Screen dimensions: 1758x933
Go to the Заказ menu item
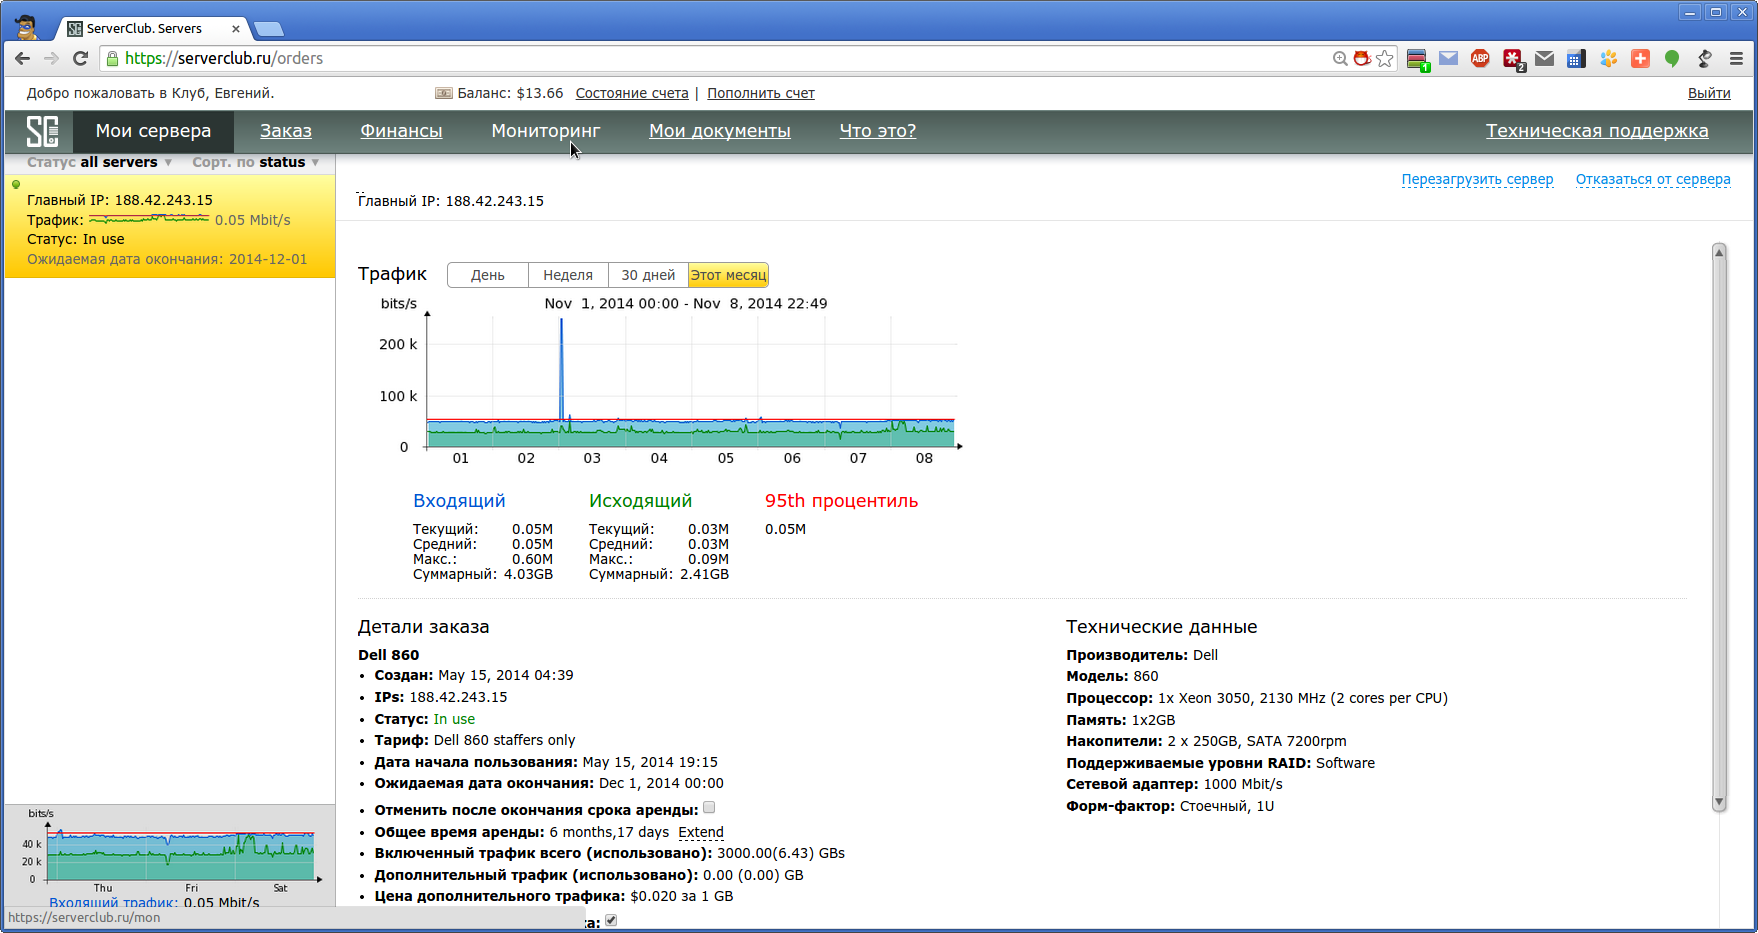pyautogui.click(x=286, y=131)
